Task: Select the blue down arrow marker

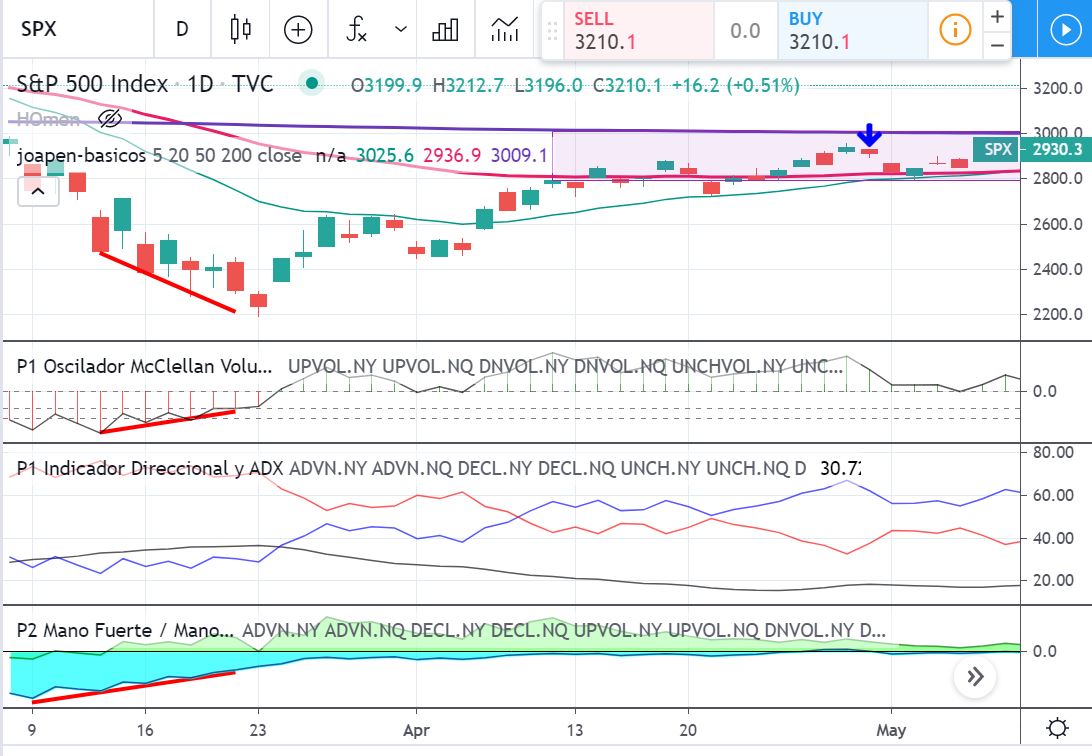Action: pos(870,135)
